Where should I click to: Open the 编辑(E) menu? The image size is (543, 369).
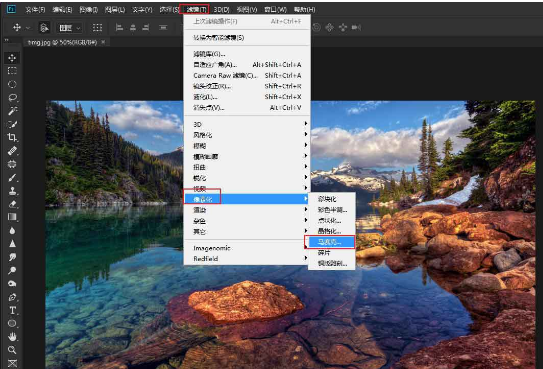point(62,9)
